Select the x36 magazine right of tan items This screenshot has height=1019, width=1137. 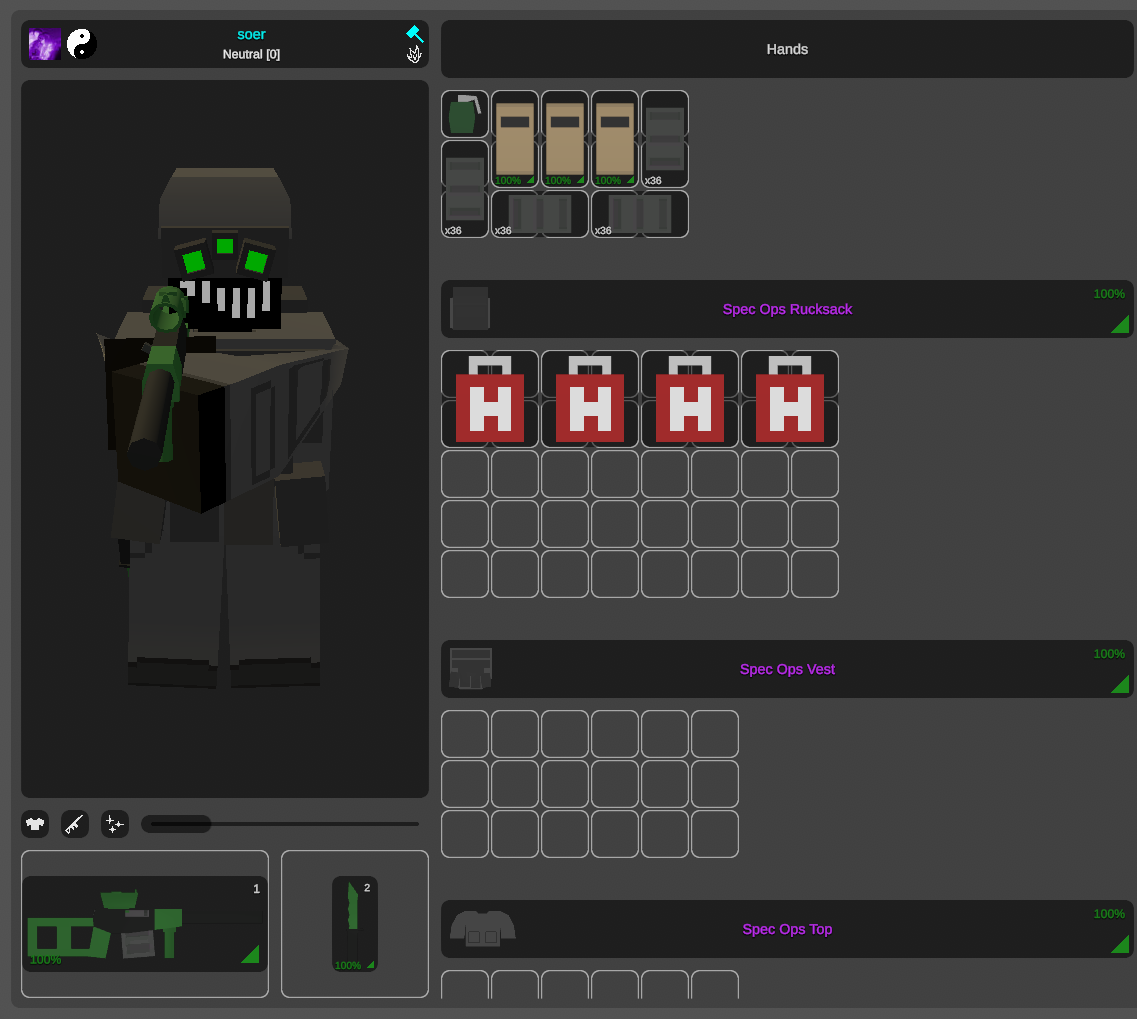click(665, 139)
